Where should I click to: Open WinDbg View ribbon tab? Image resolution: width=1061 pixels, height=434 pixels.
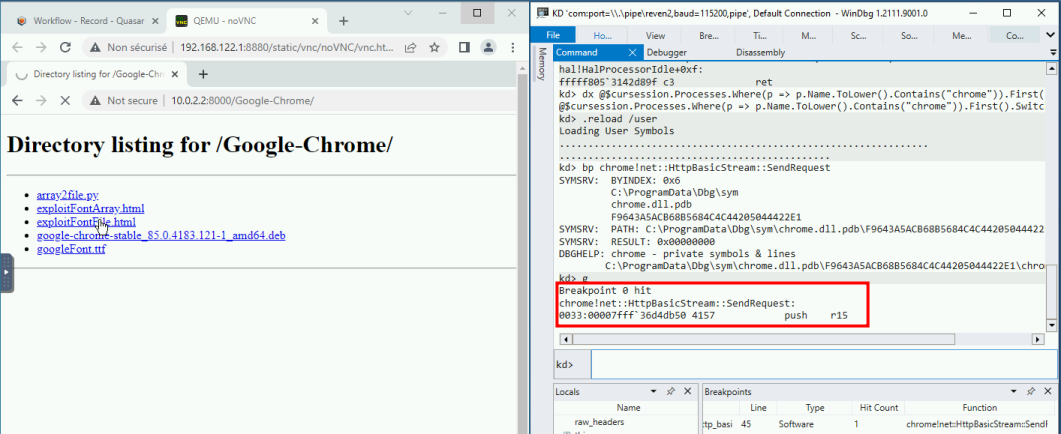[655, 35]
